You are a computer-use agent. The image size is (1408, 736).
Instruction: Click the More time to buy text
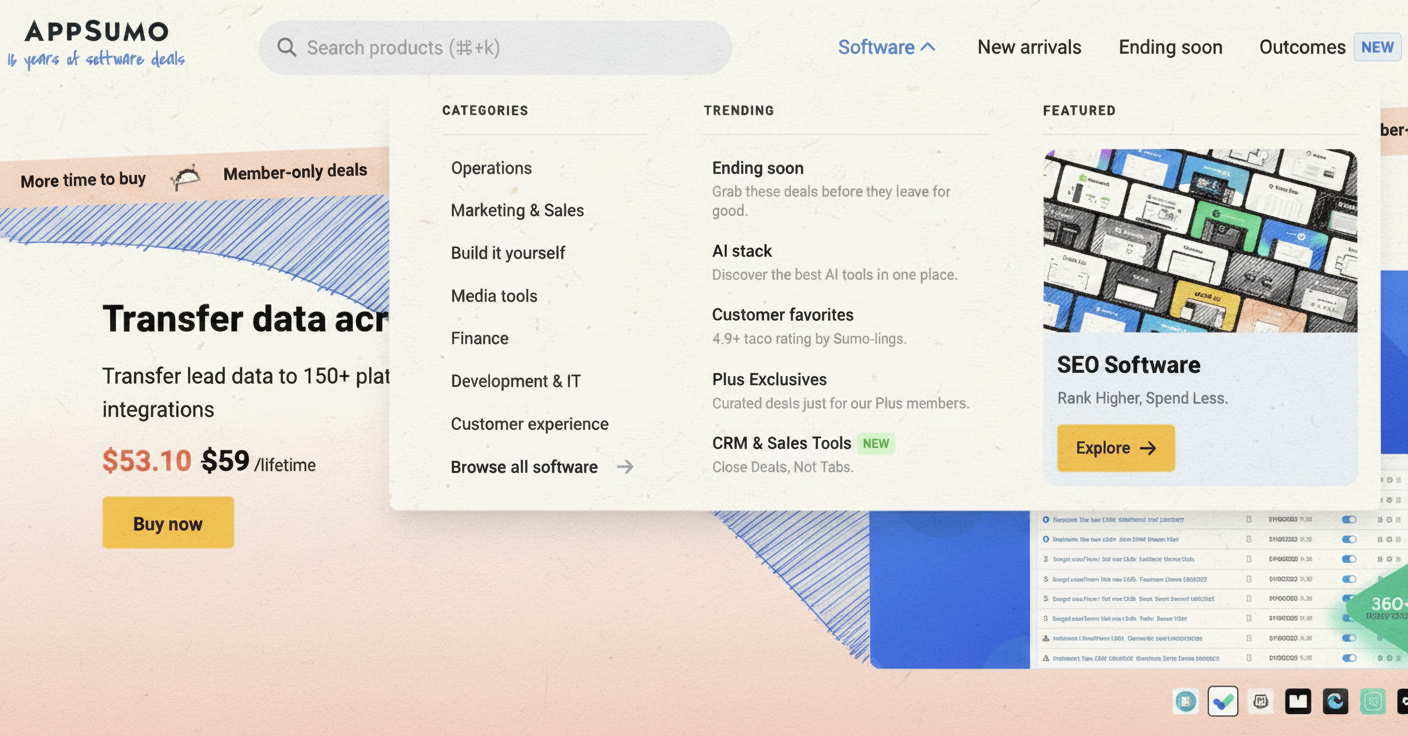point(83,180)
